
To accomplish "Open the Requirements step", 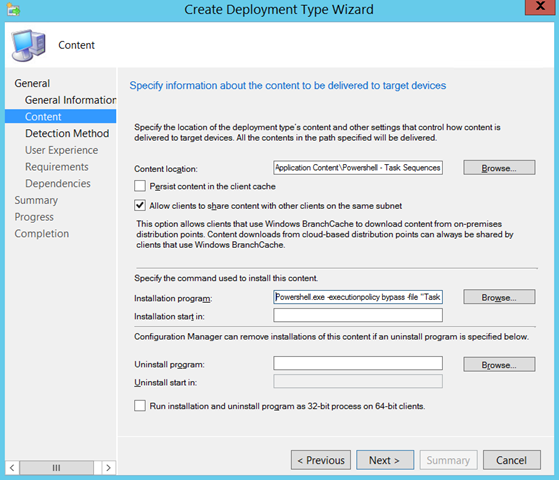I will (57, 167).
